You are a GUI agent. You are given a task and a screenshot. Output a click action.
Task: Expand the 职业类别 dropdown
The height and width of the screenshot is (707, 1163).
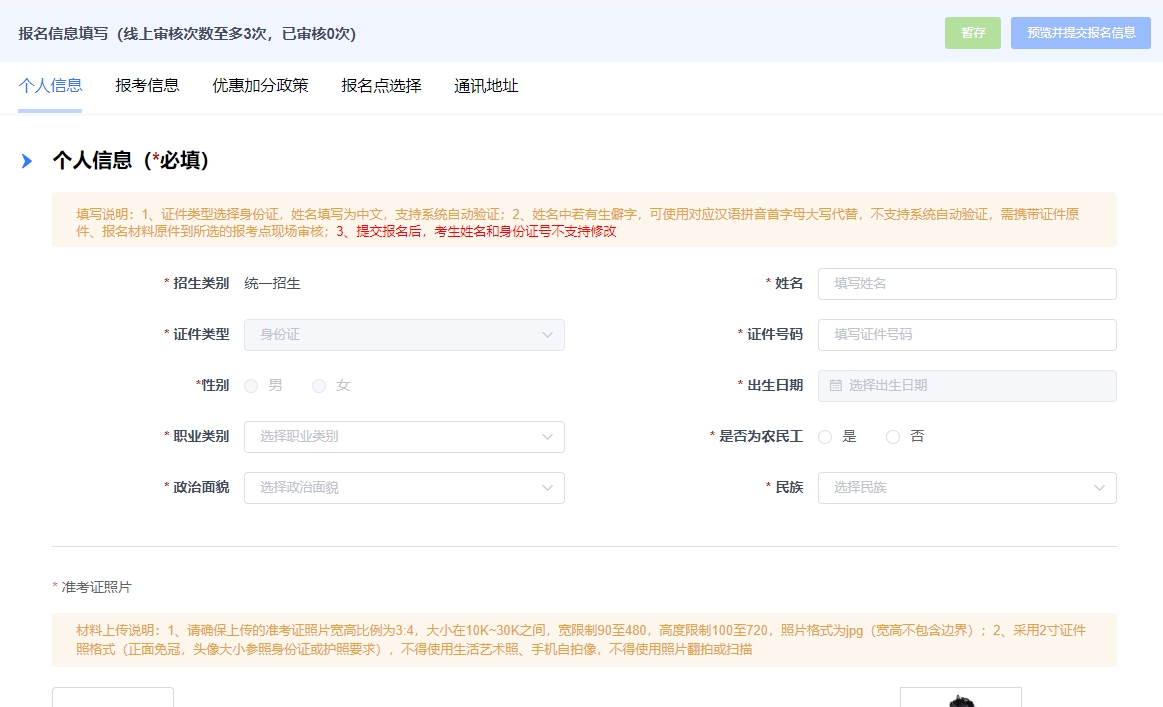(404, 437)
